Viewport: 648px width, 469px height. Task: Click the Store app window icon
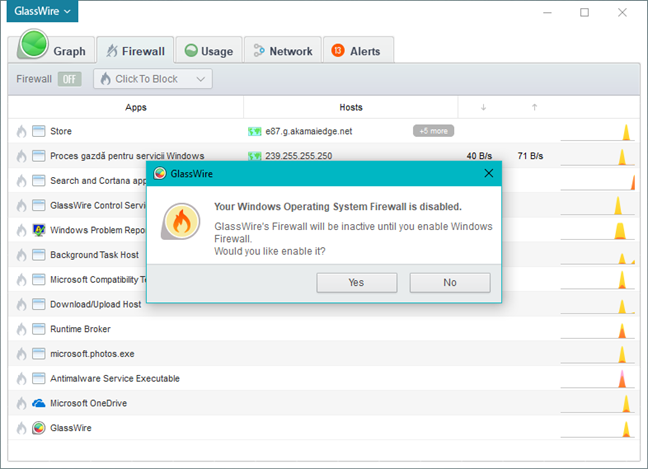pos(38,131)
